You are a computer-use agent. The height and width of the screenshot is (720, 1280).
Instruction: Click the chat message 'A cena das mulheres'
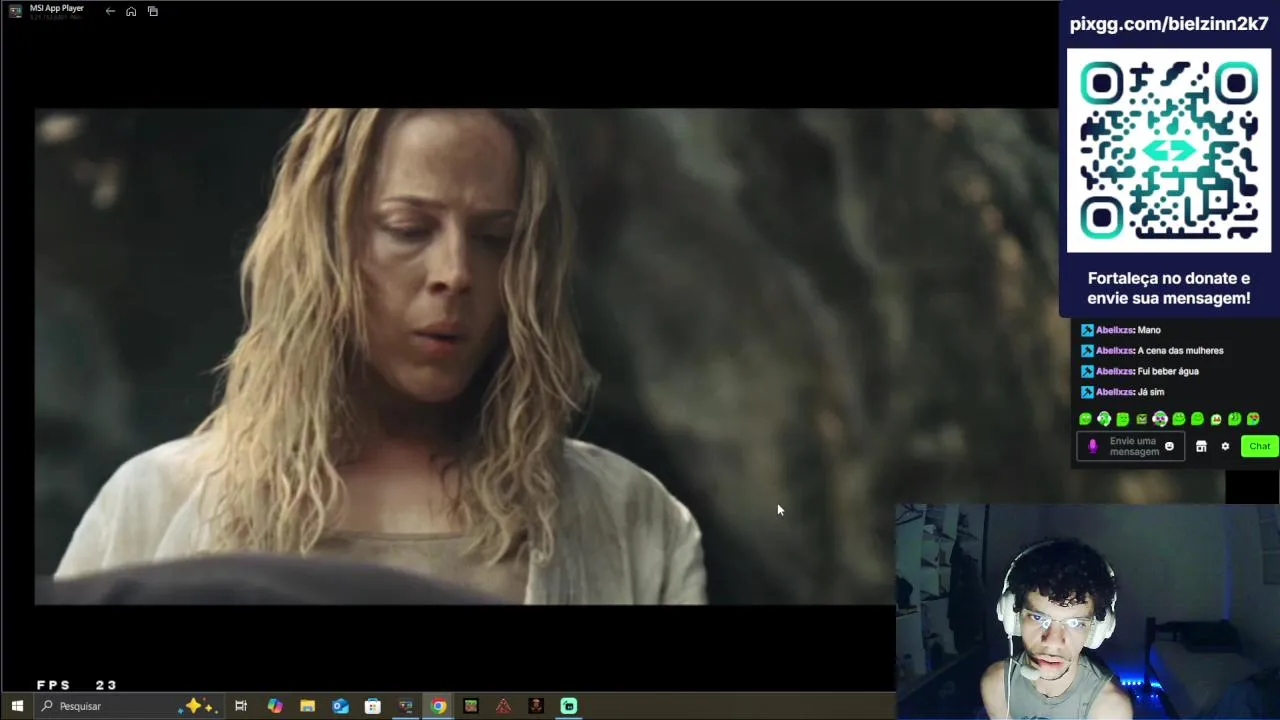[1180, 351]
